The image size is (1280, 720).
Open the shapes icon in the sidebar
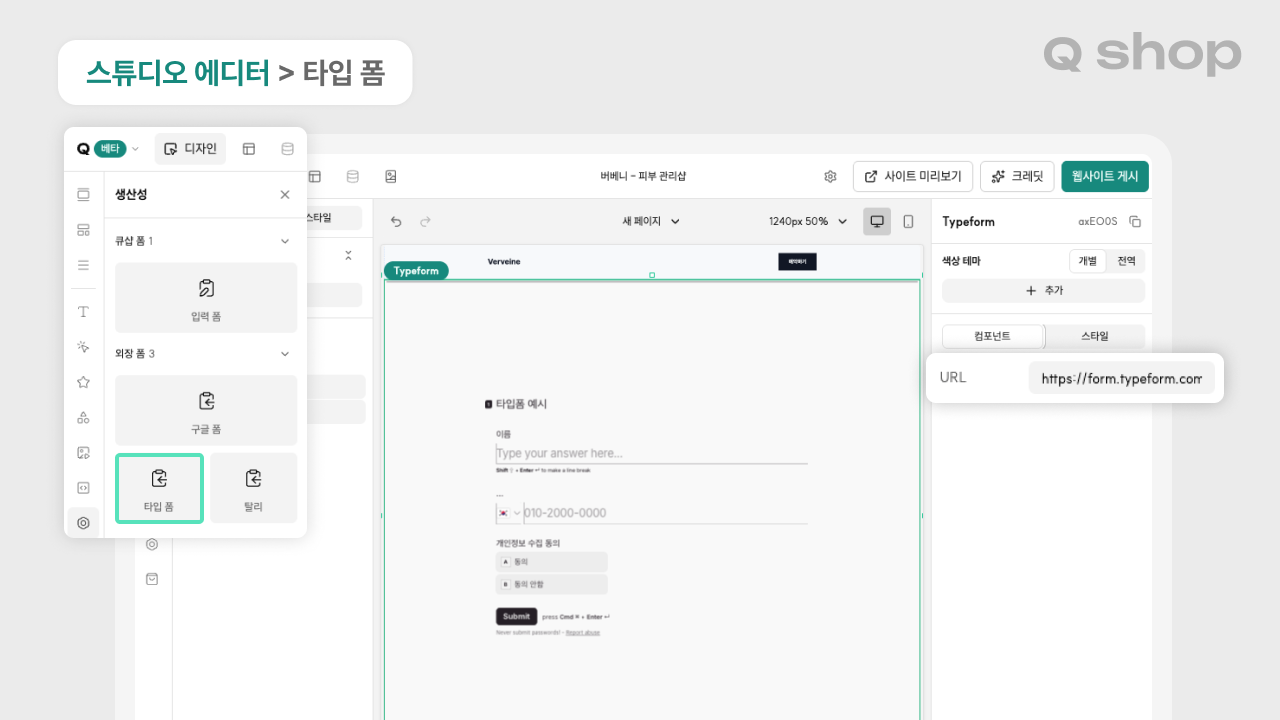pyautogui.click(x=83, y=418)
